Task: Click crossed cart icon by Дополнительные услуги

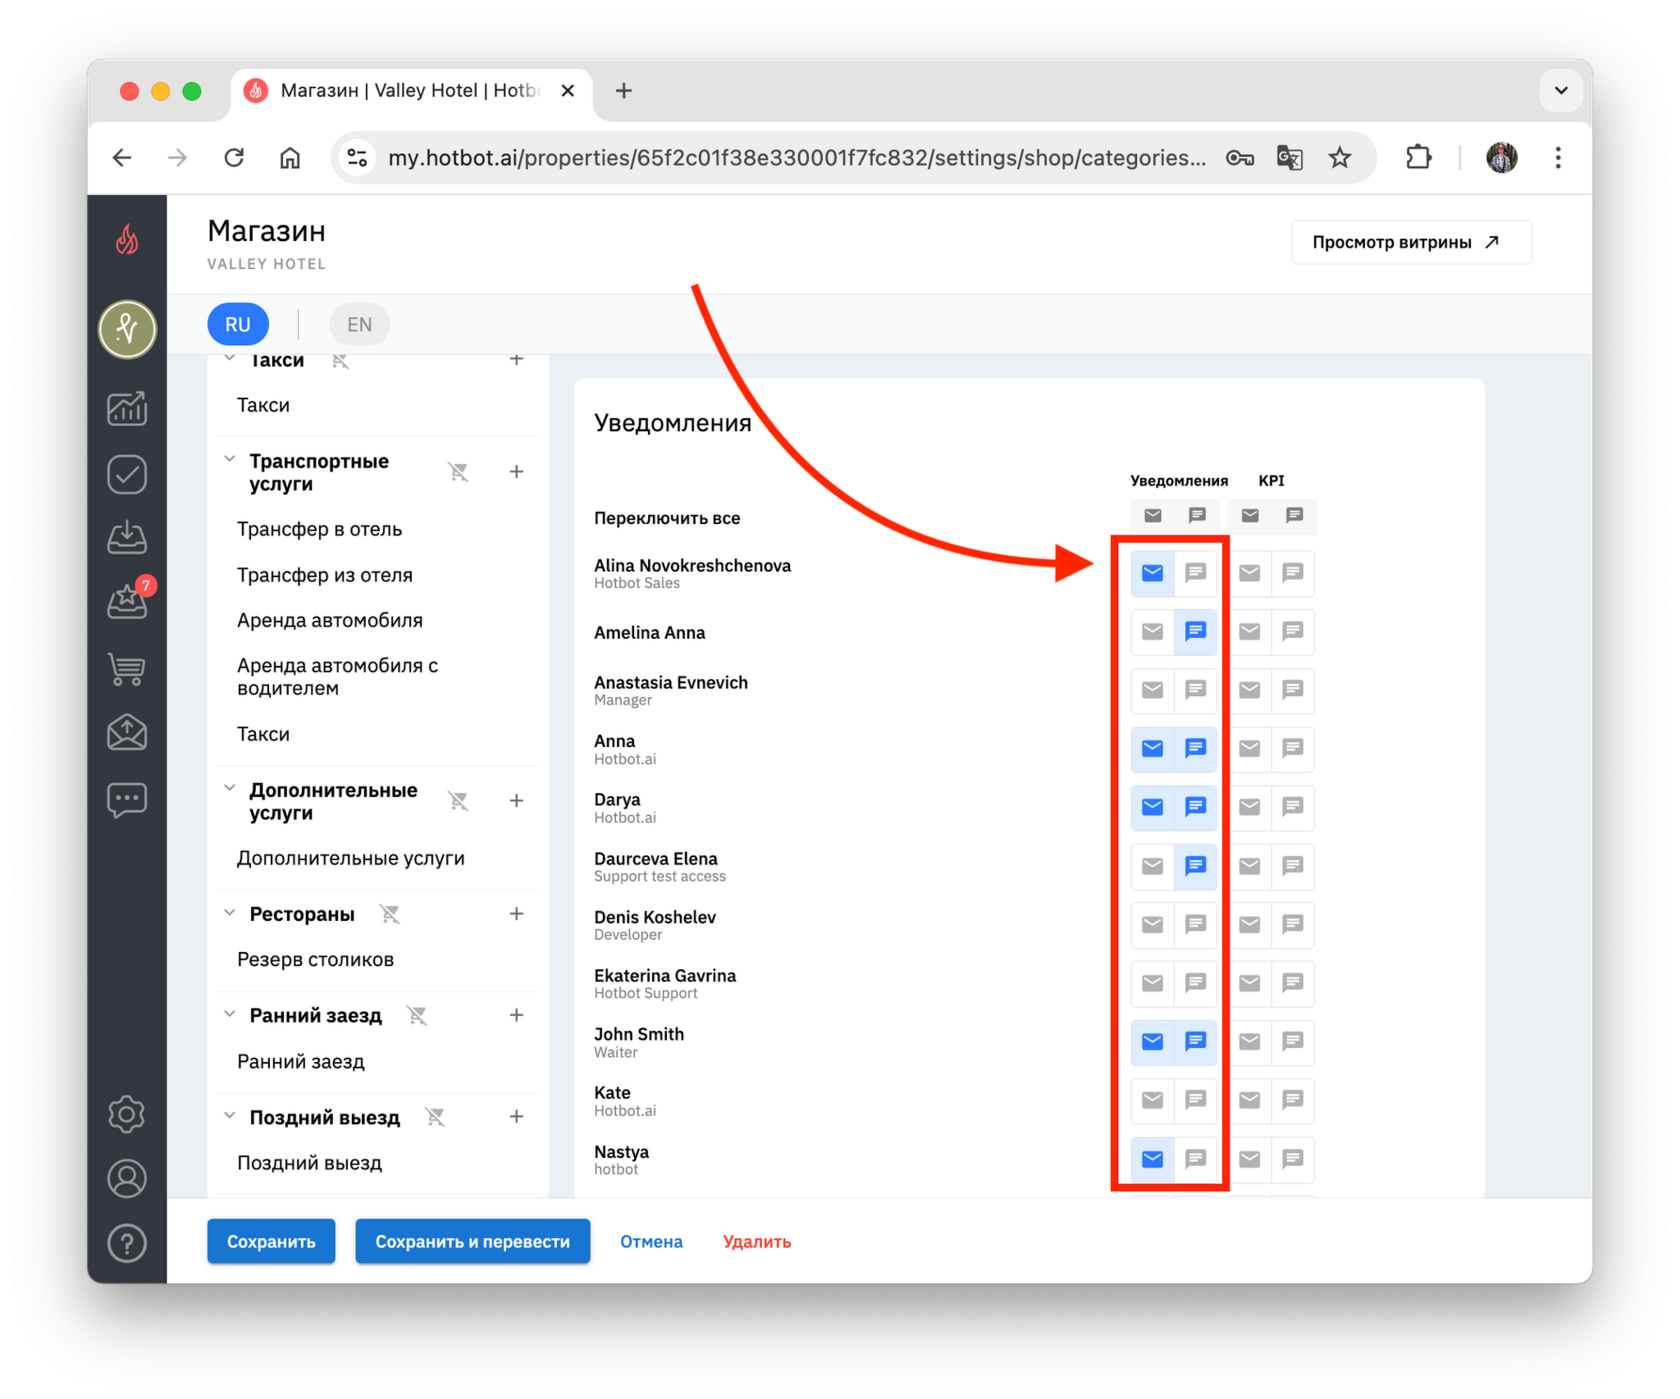Action: coord(458,801)
